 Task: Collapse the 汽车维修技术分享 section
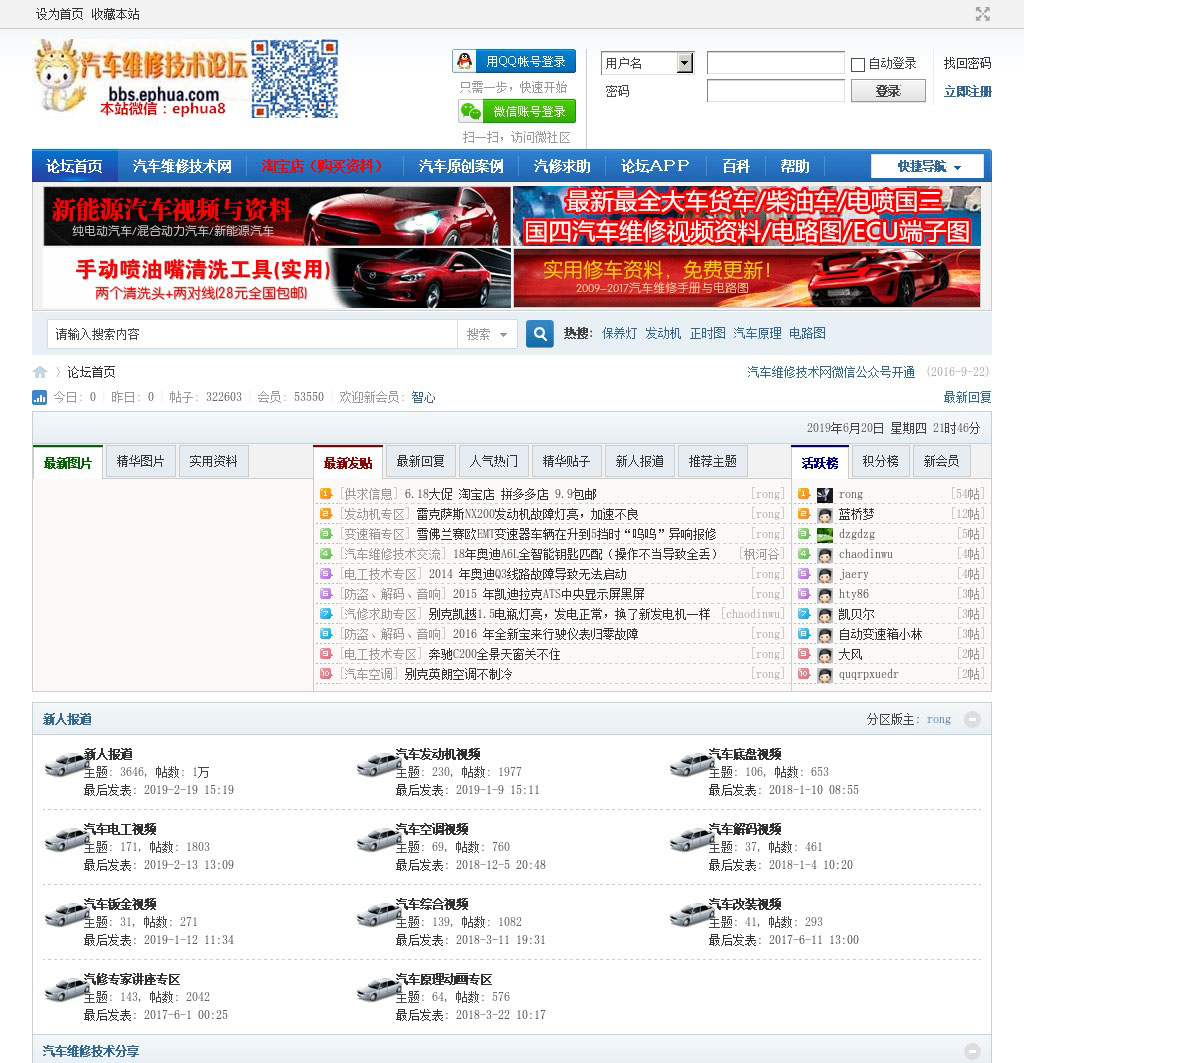coord(972,1051)
